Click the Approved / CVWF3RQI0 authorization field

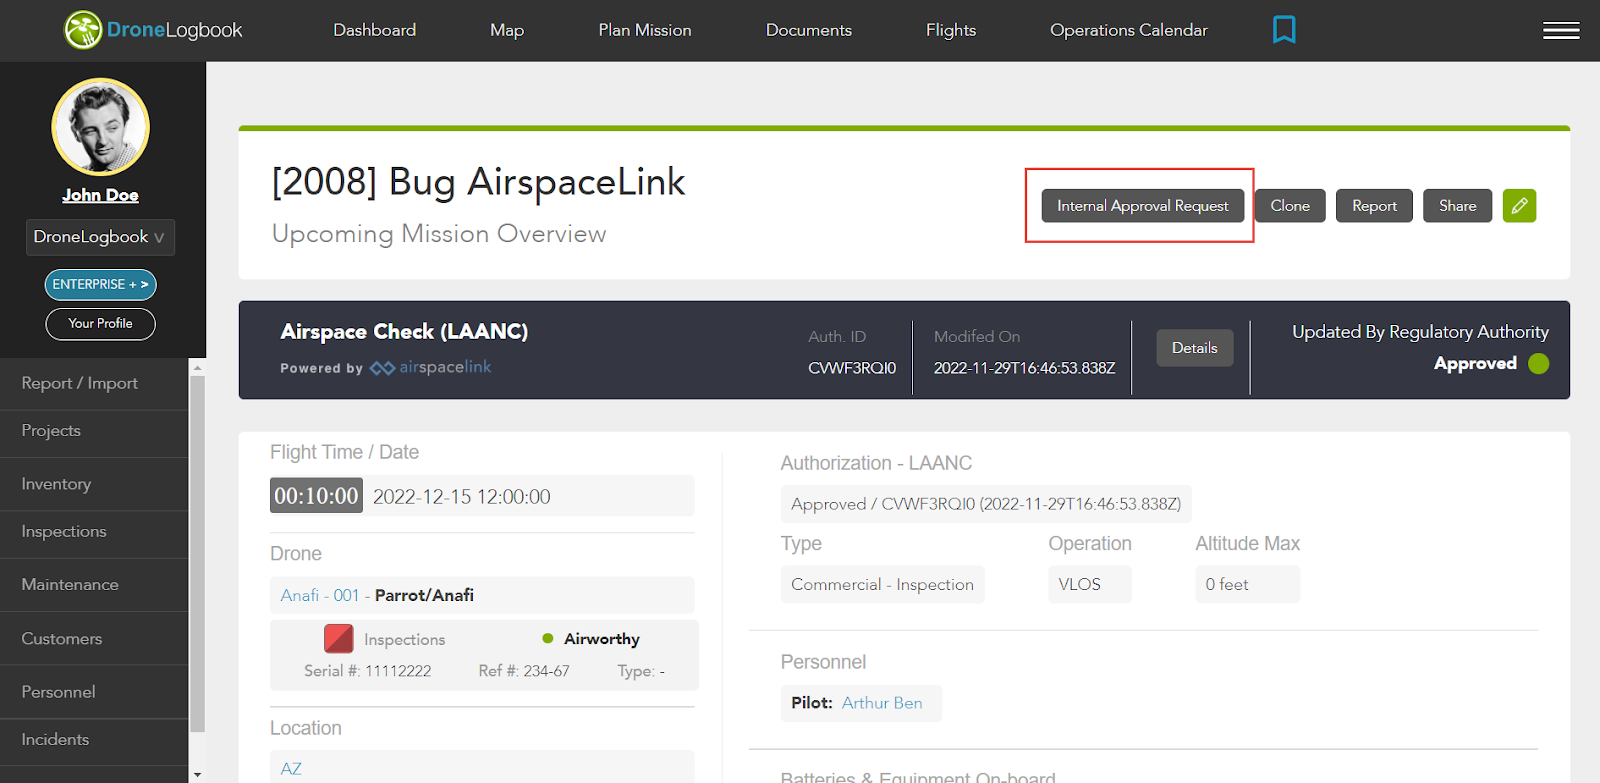pyautogui.click(x=986, y=504)
